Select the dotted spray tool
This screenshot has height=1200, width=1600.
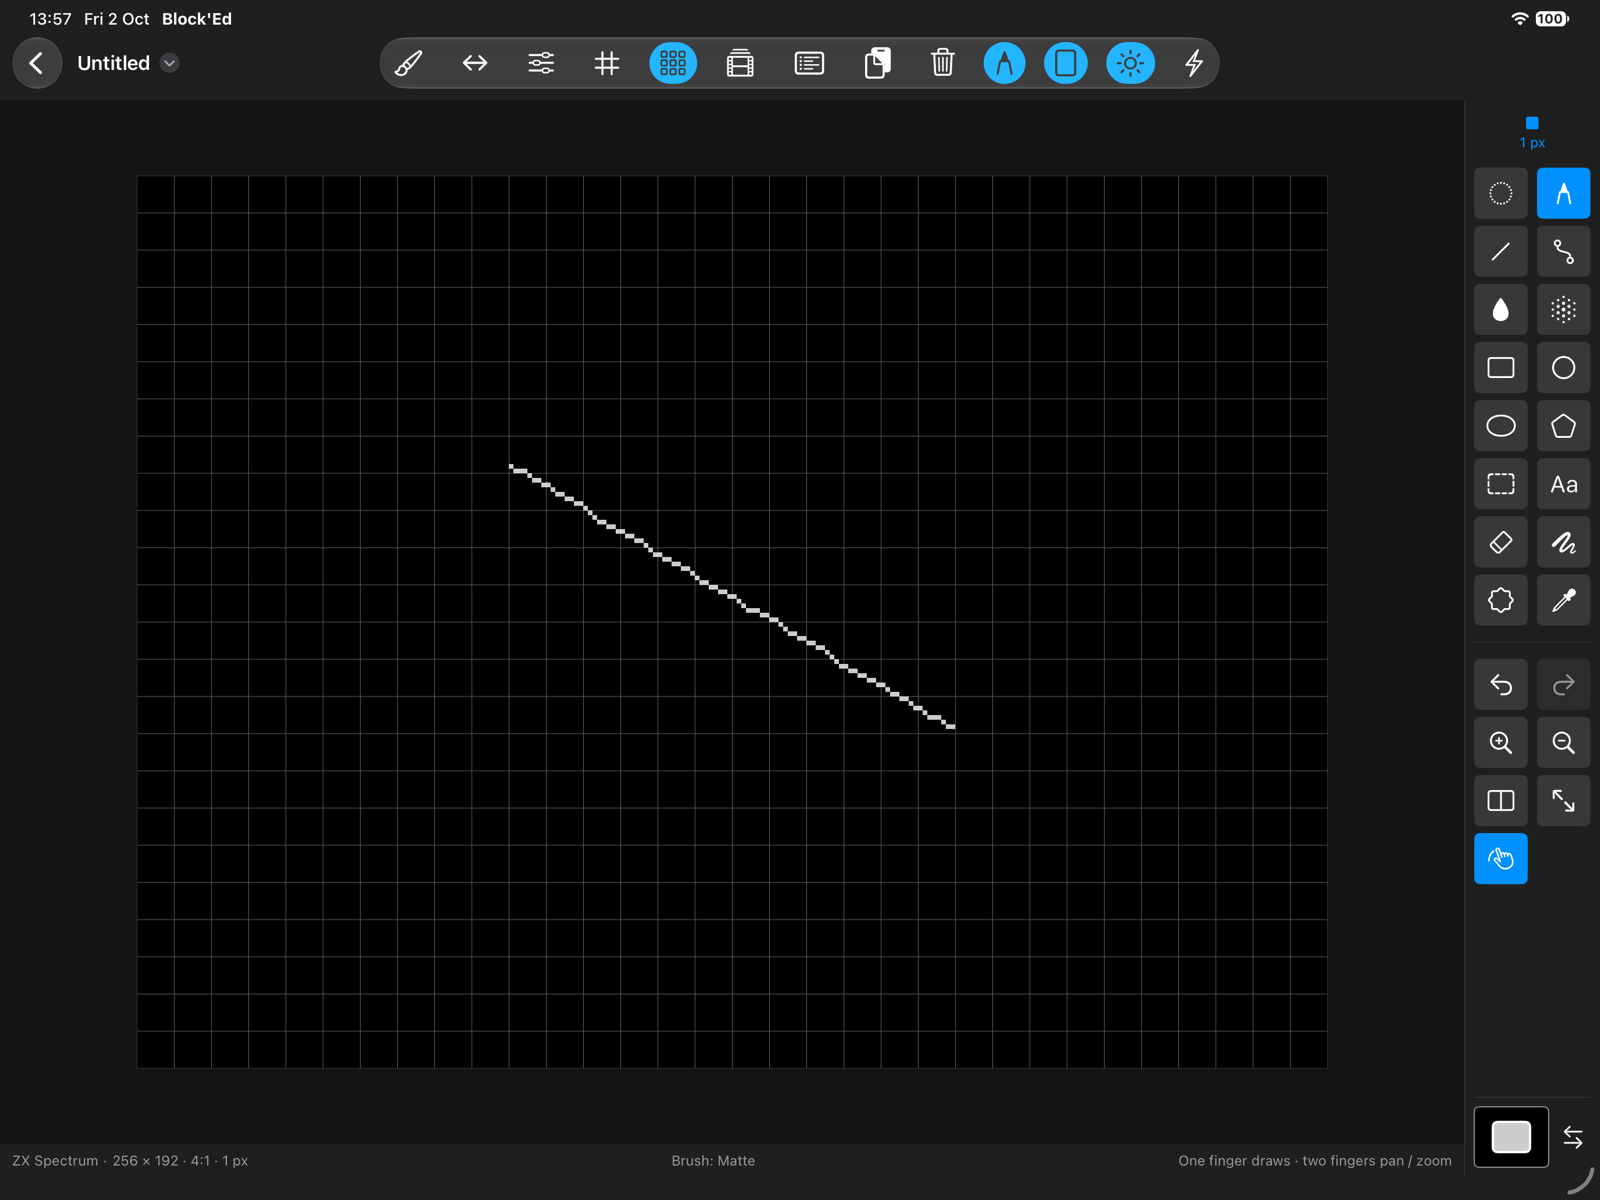tap(1563, 310)
